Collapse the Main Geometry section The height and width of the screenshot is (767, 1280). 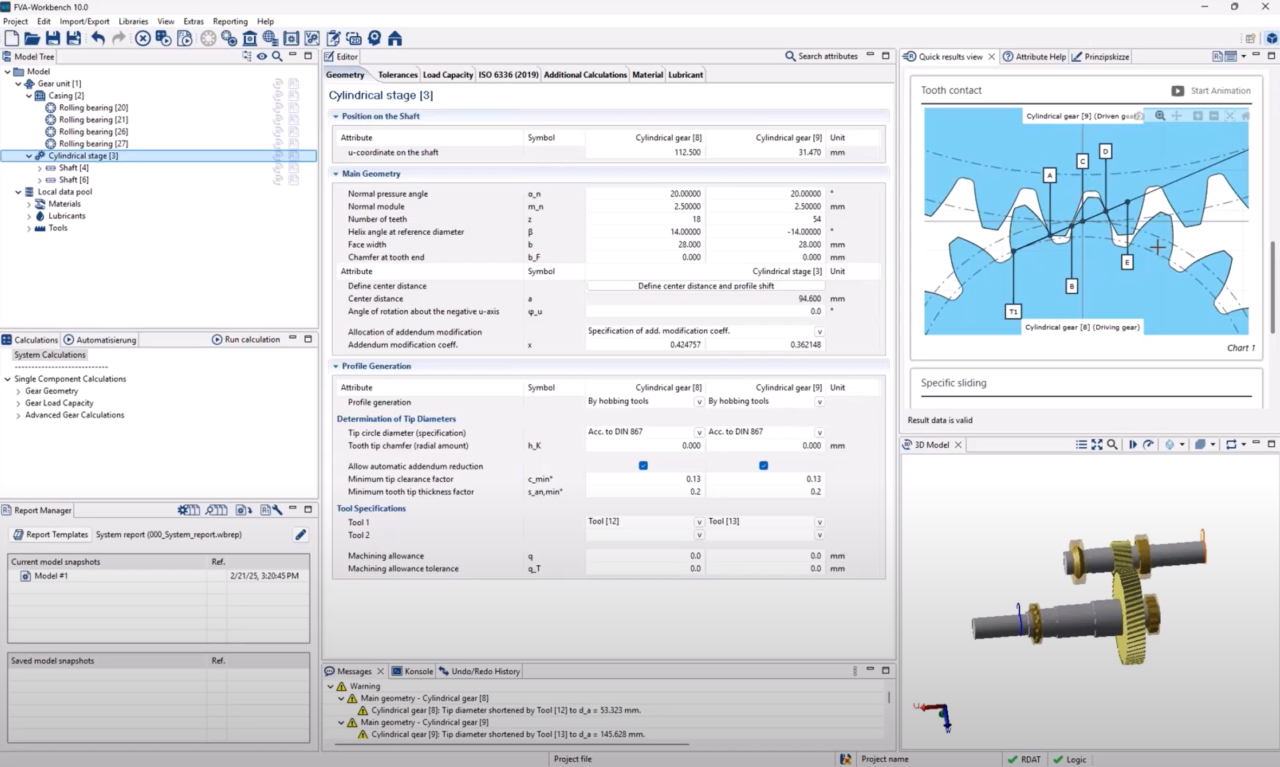335,174
